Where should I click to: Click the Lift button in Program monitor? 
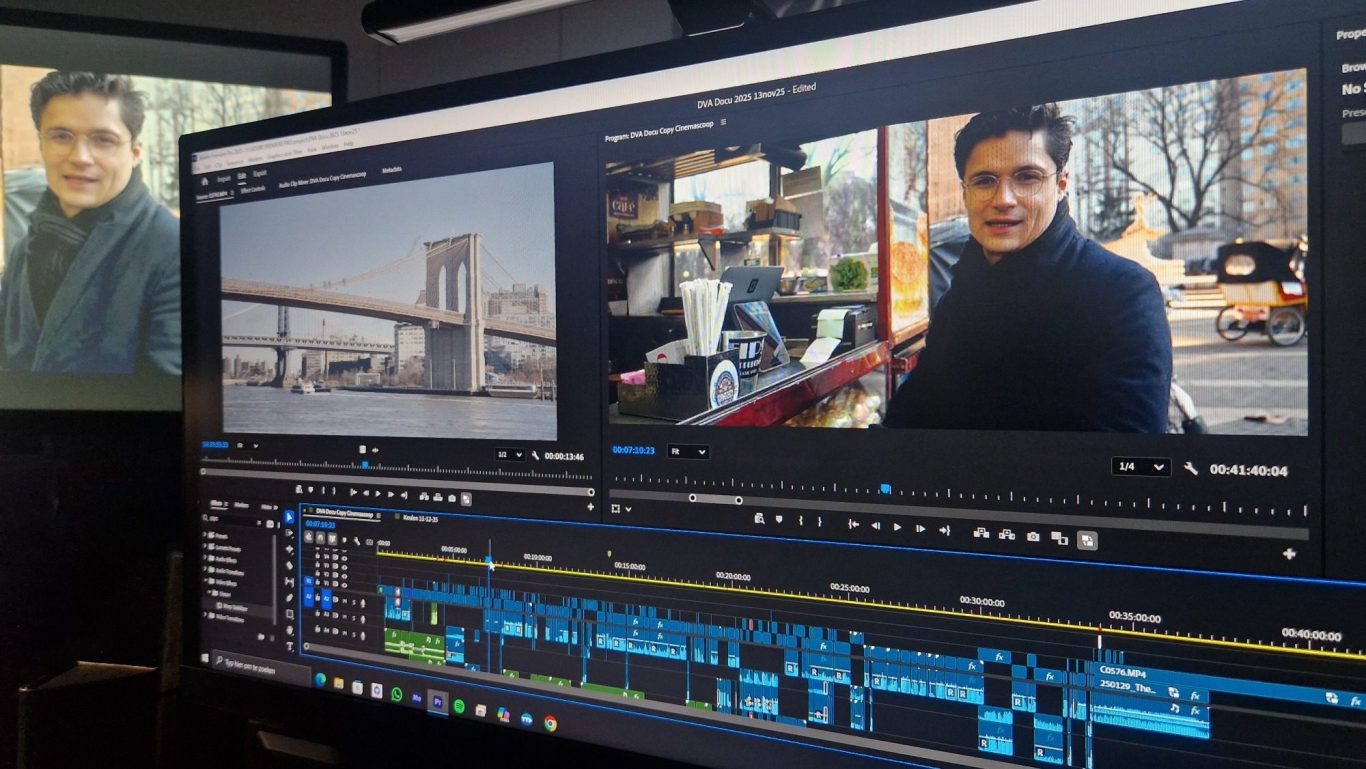pyautogui.click(x=981, y=533)
